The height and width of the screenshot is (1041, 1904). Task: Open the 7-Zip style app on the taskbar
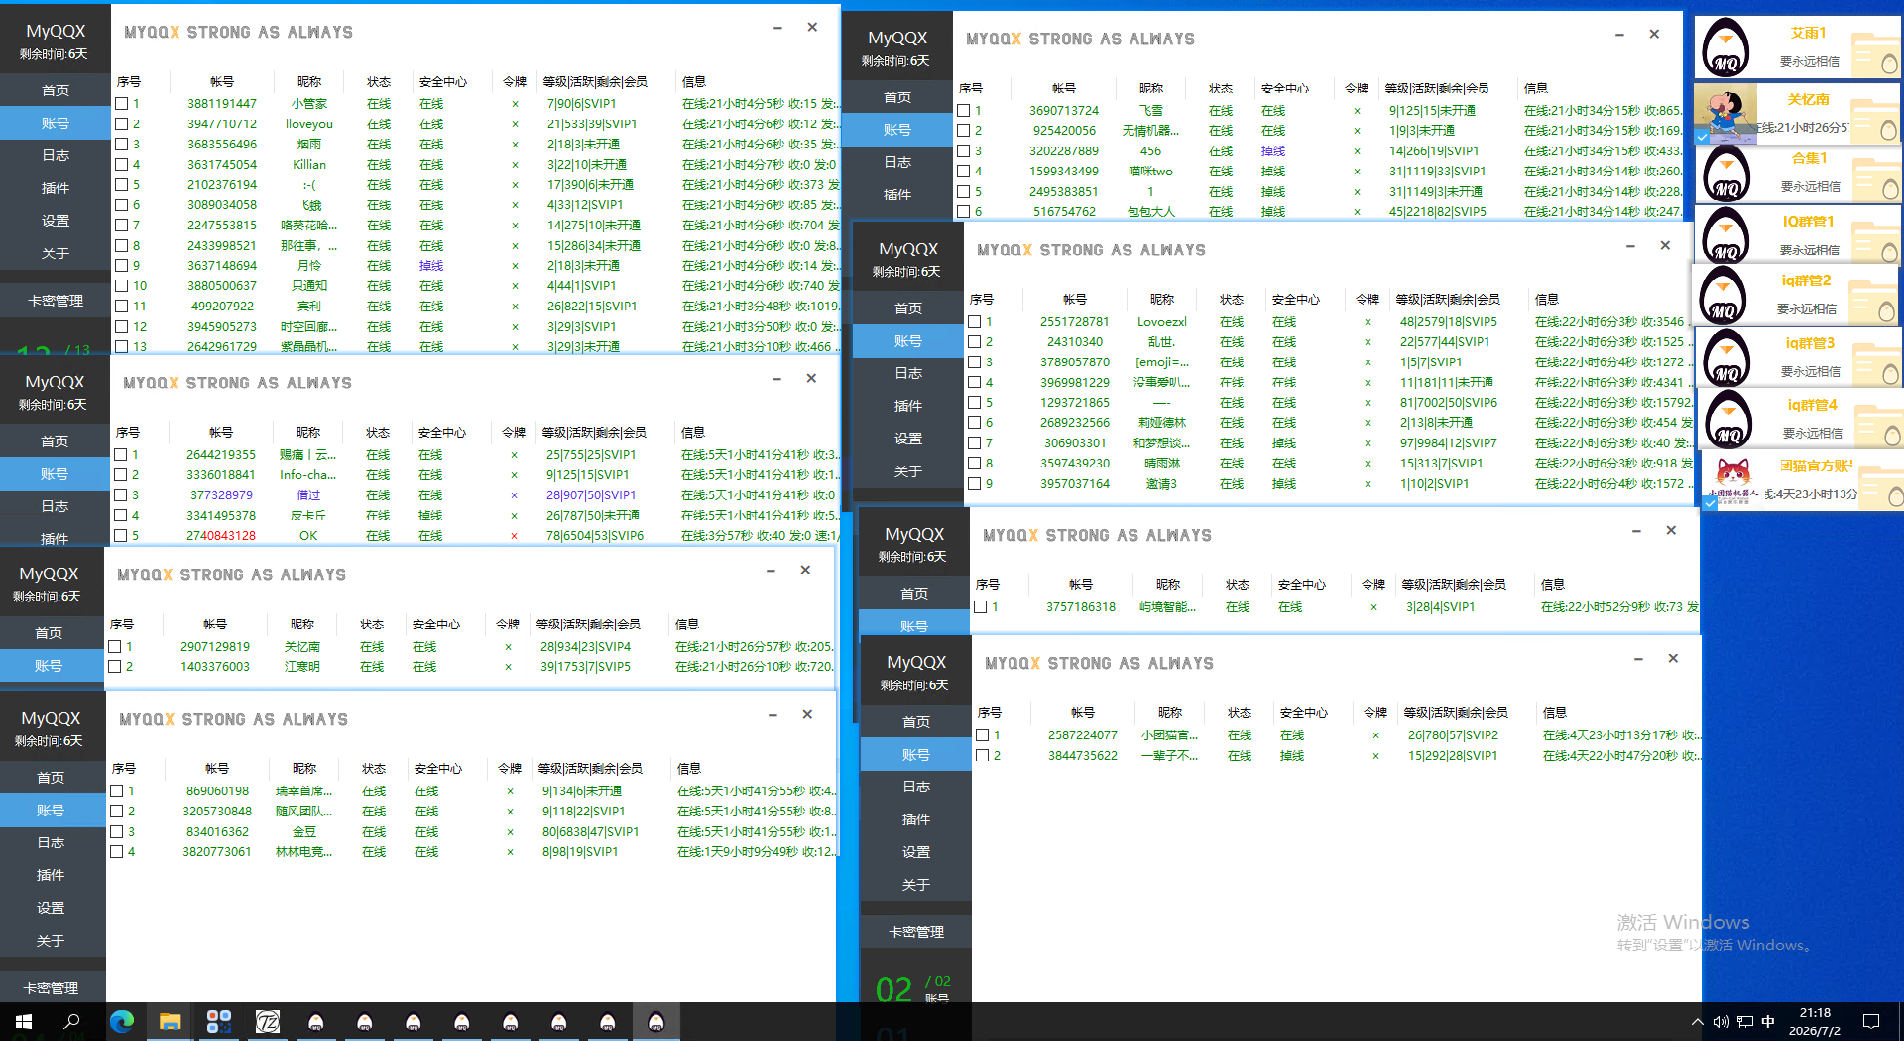point(268,1021)
